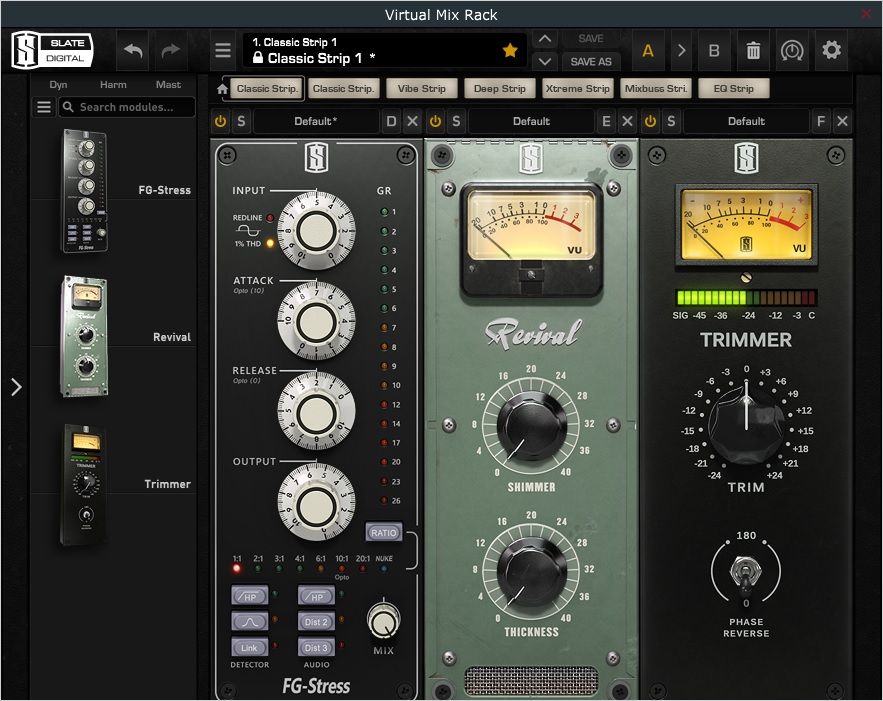Copy A to B with arrow button
Image resolution: width=883 pixels, height=701 pixels.
coord(681,51)
